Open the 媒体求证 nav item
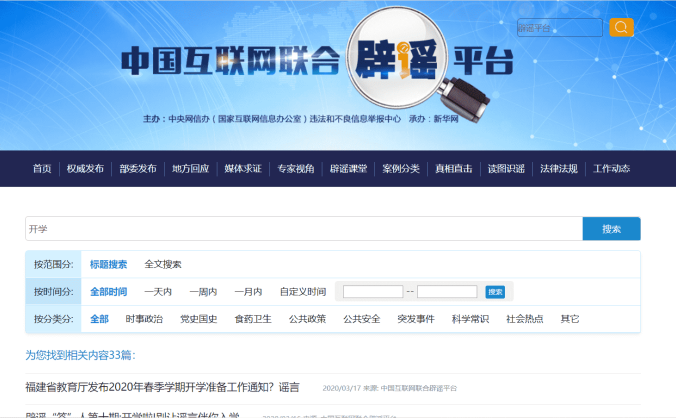Image resolution: width=676 pixels, height=418 pixels. 243,168
